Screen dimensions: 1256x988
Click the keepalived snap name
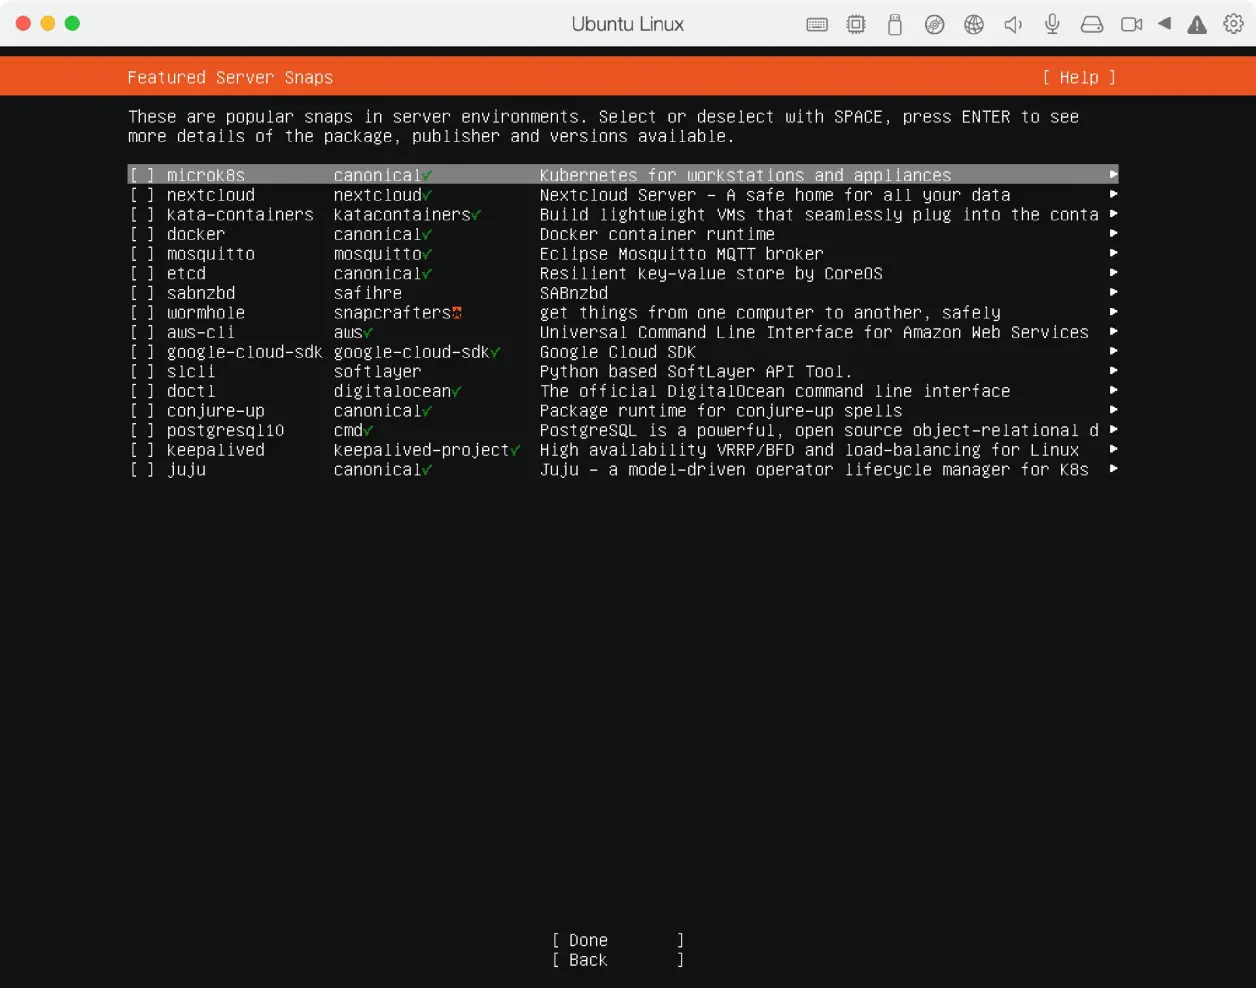(216, 450)
